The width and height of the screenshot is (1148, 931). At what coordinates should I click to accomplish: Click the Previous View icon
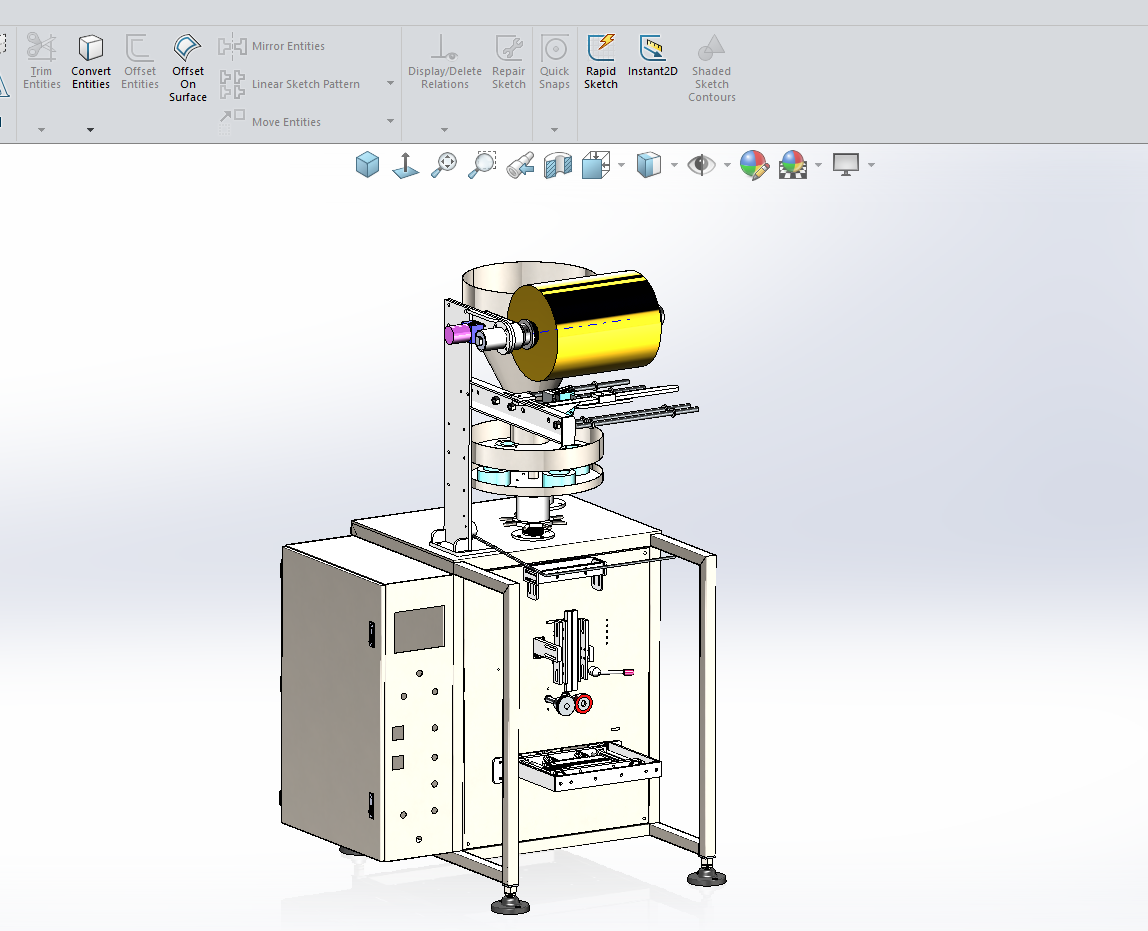point(521,165)
